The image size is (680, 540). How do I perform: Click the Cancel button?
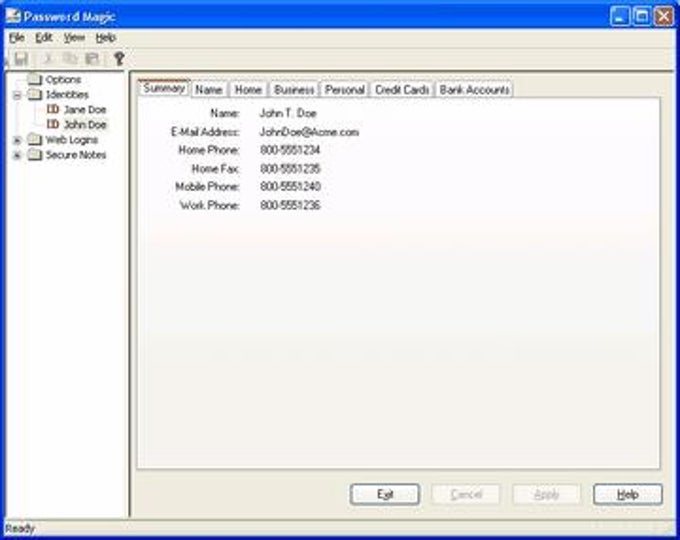tap(466, 494)
